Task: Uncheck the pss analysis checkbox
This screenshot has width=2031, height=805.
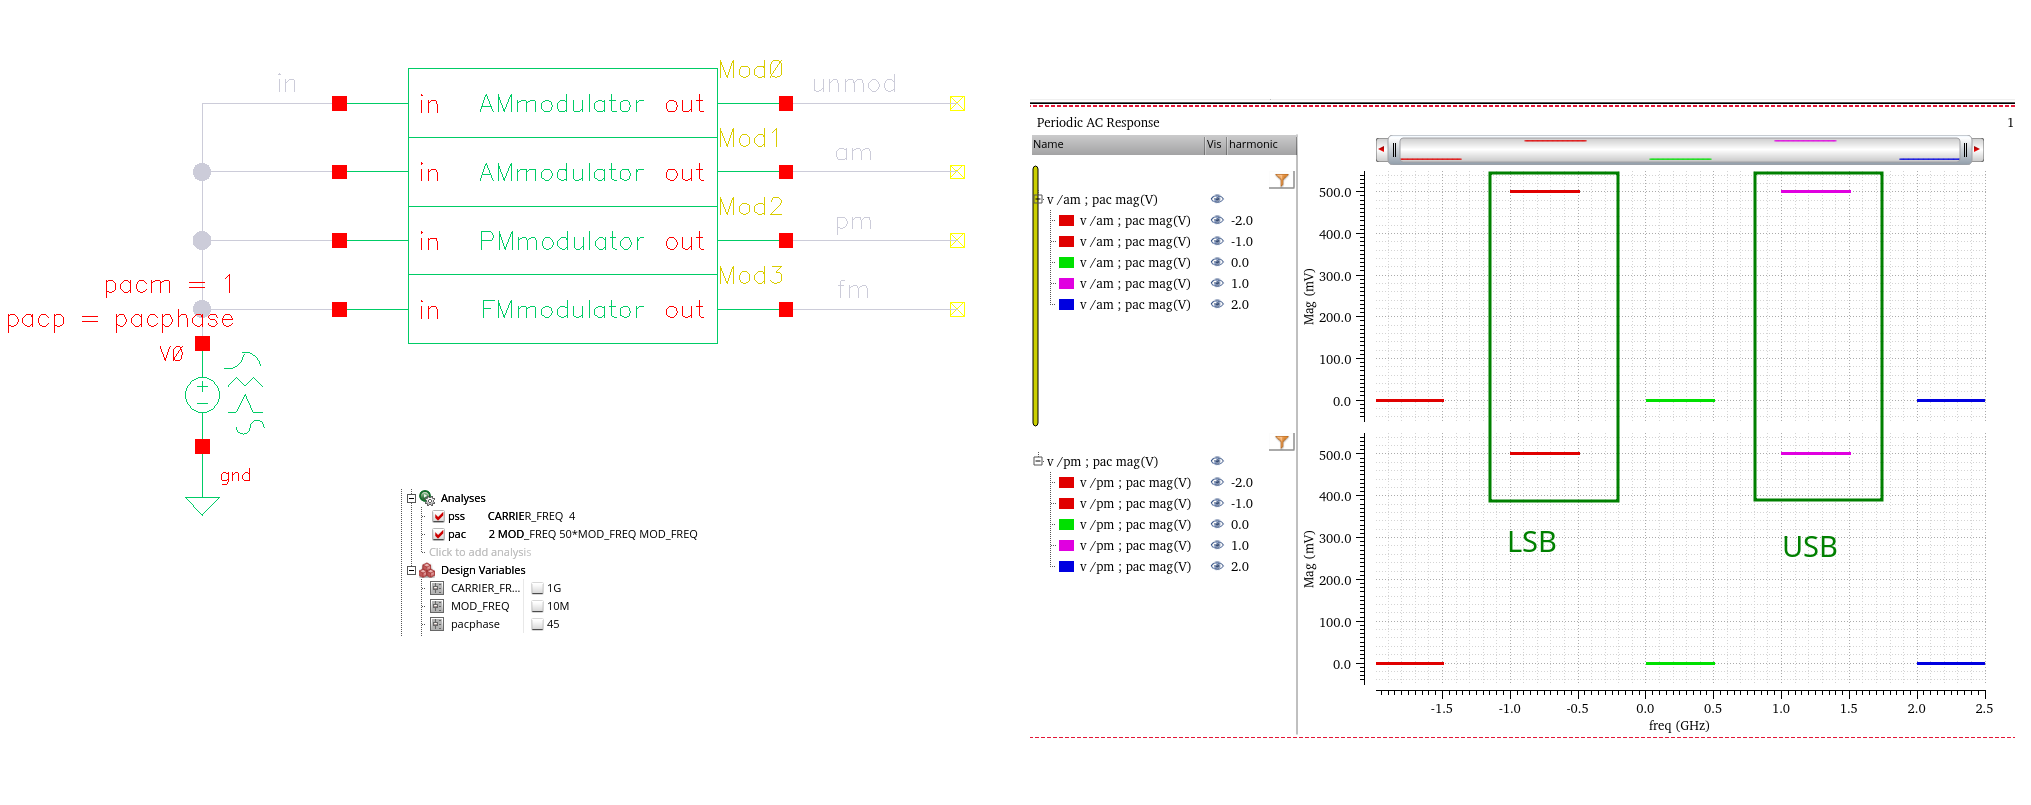Action: pos(438,517)
